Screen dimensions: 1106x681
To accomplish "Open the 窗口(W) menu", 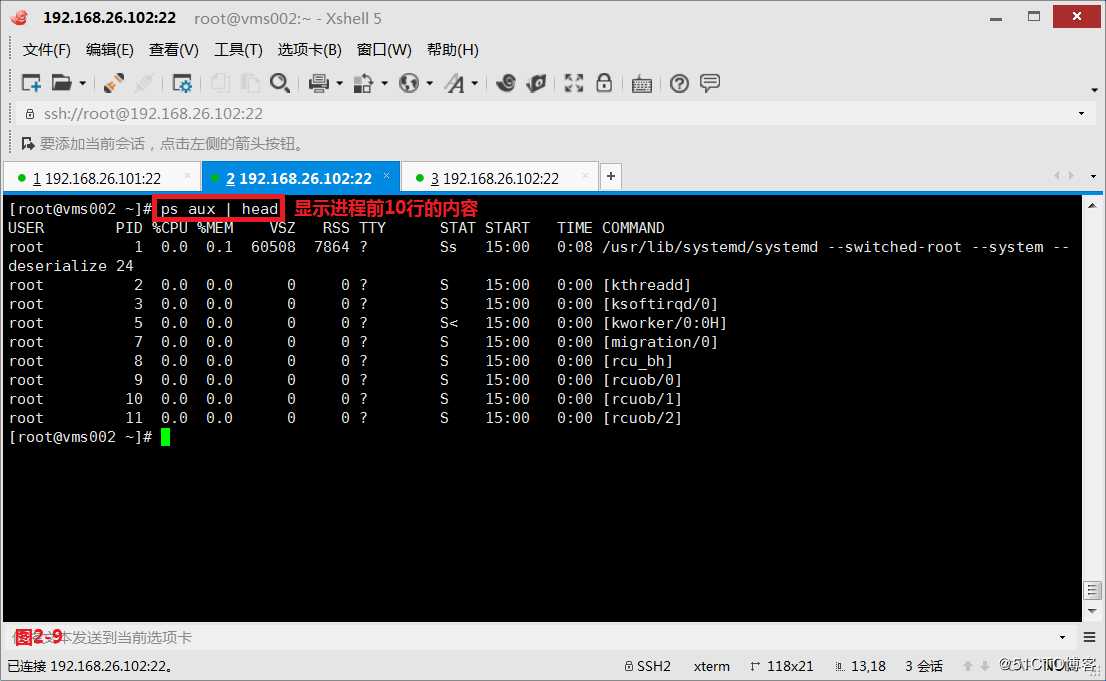I will [384, 49].
